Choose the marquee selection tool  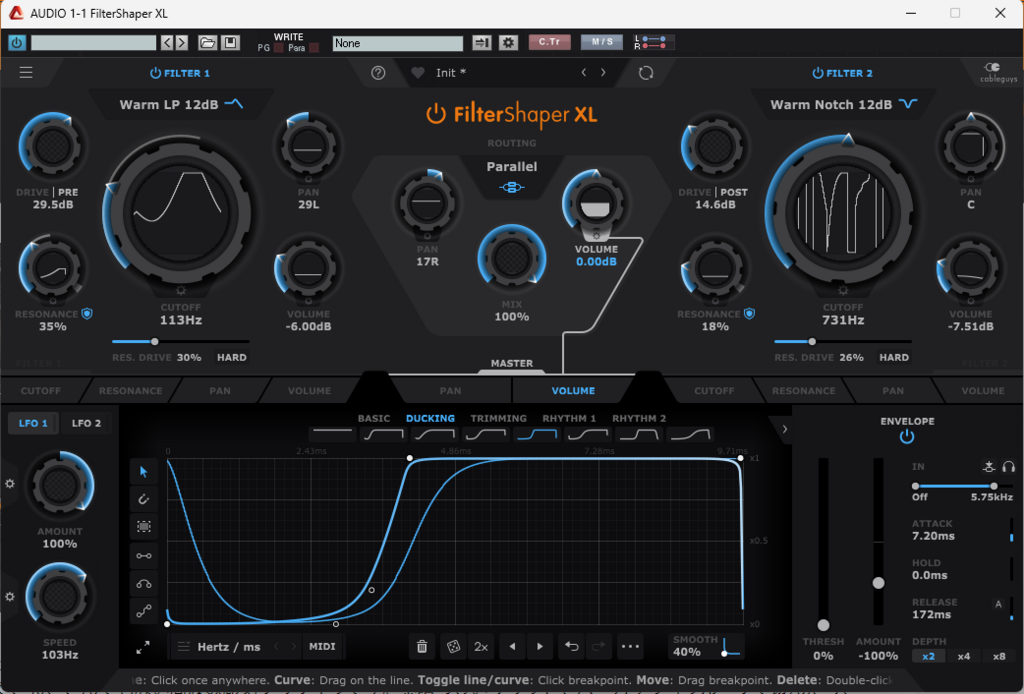point(144,526)
